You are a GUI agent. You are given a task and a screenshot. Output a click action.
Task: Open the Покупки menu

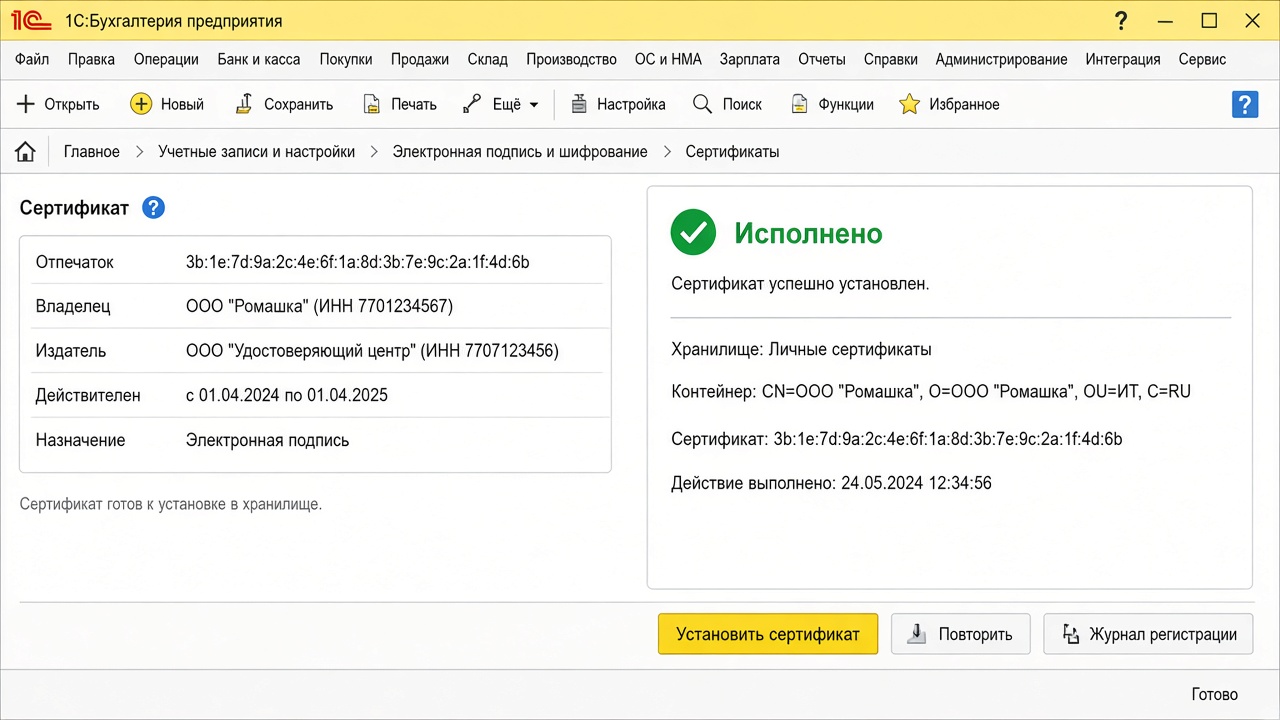(x=346, y=59)
